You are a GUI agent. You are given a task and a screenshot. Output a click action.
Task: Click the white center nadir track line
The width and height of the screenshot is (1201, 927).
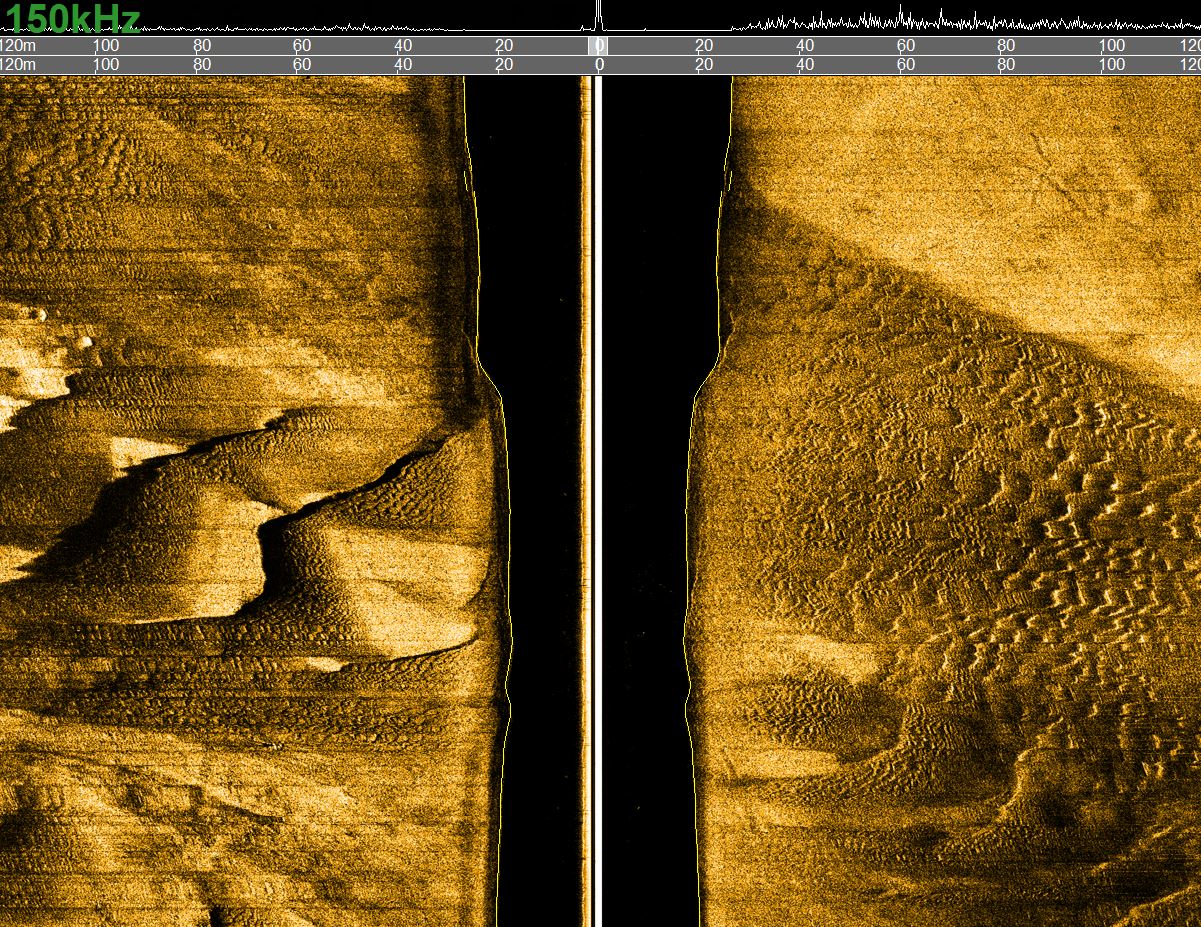597,500
